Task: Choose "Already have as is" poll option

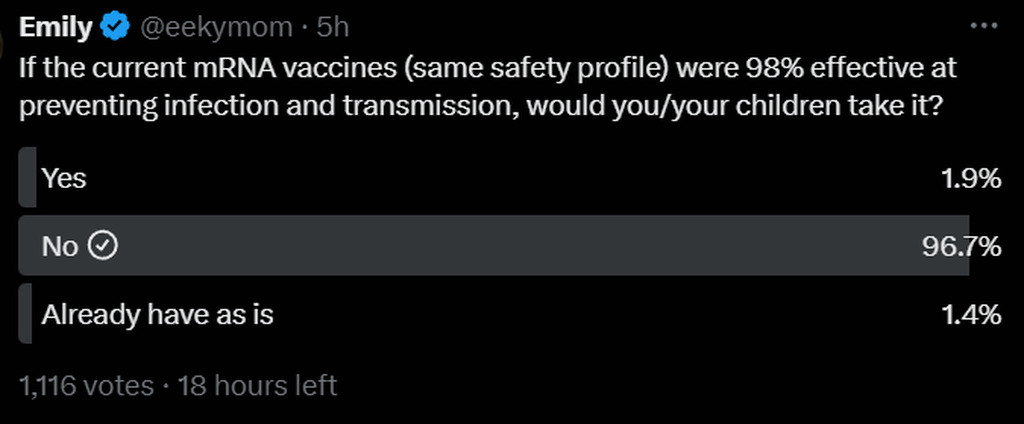Action: (x=157, y=315)
